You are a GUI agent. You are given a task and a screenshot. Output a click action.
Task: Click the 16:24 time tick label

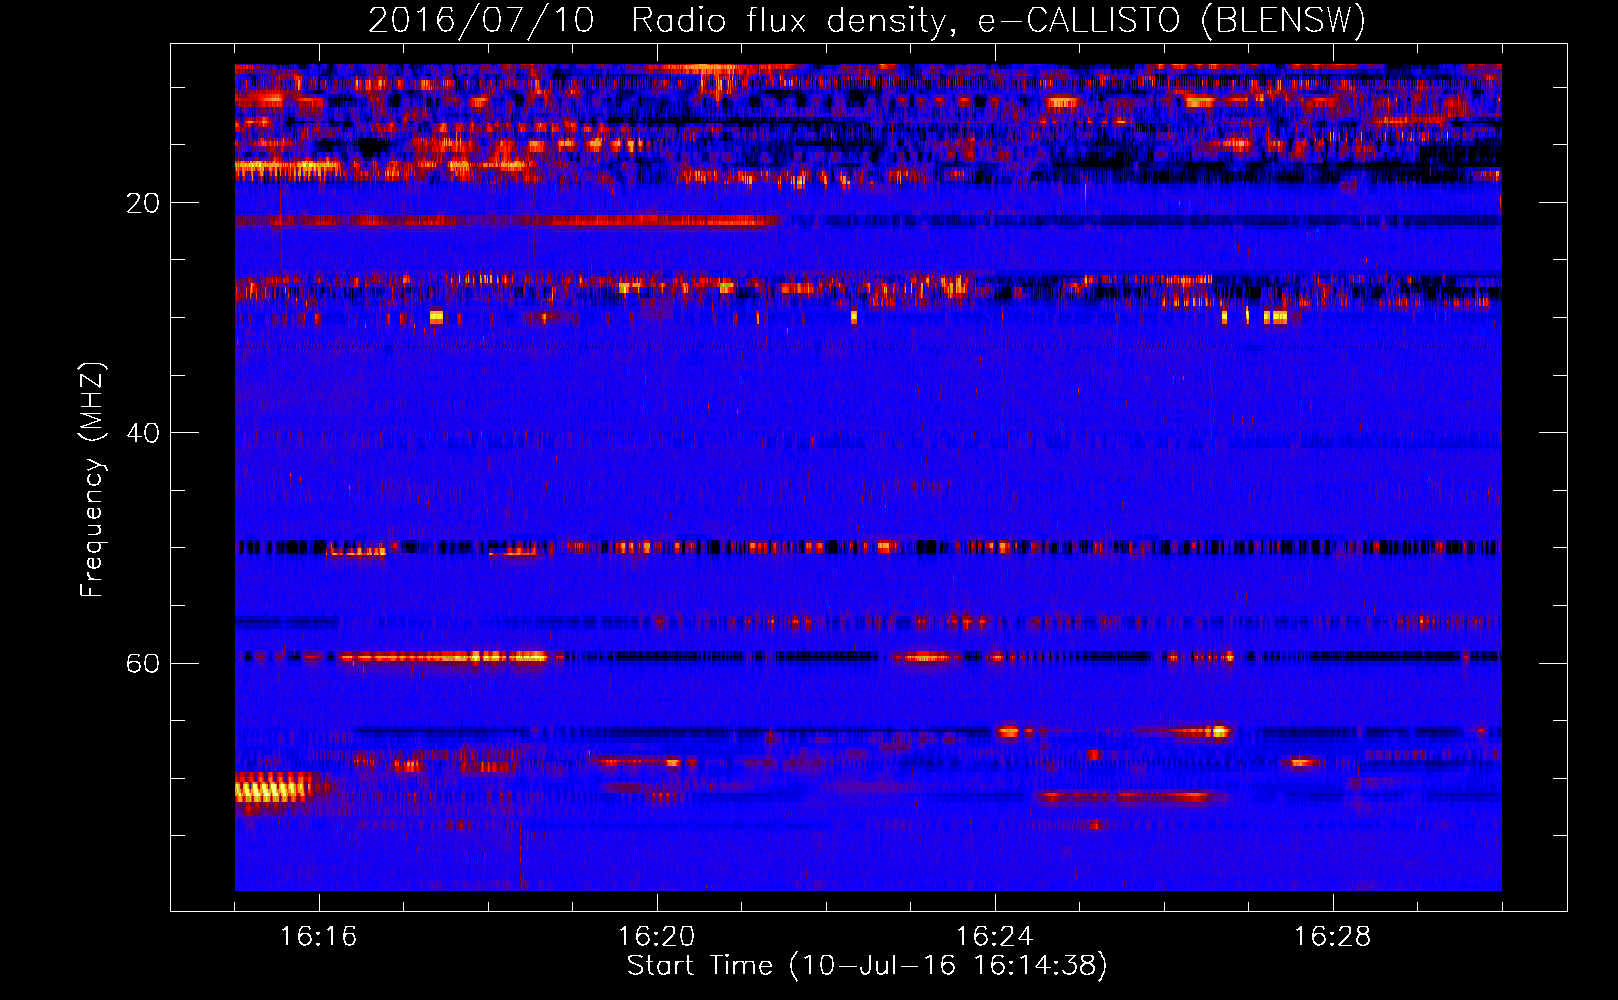coord(994,937)
